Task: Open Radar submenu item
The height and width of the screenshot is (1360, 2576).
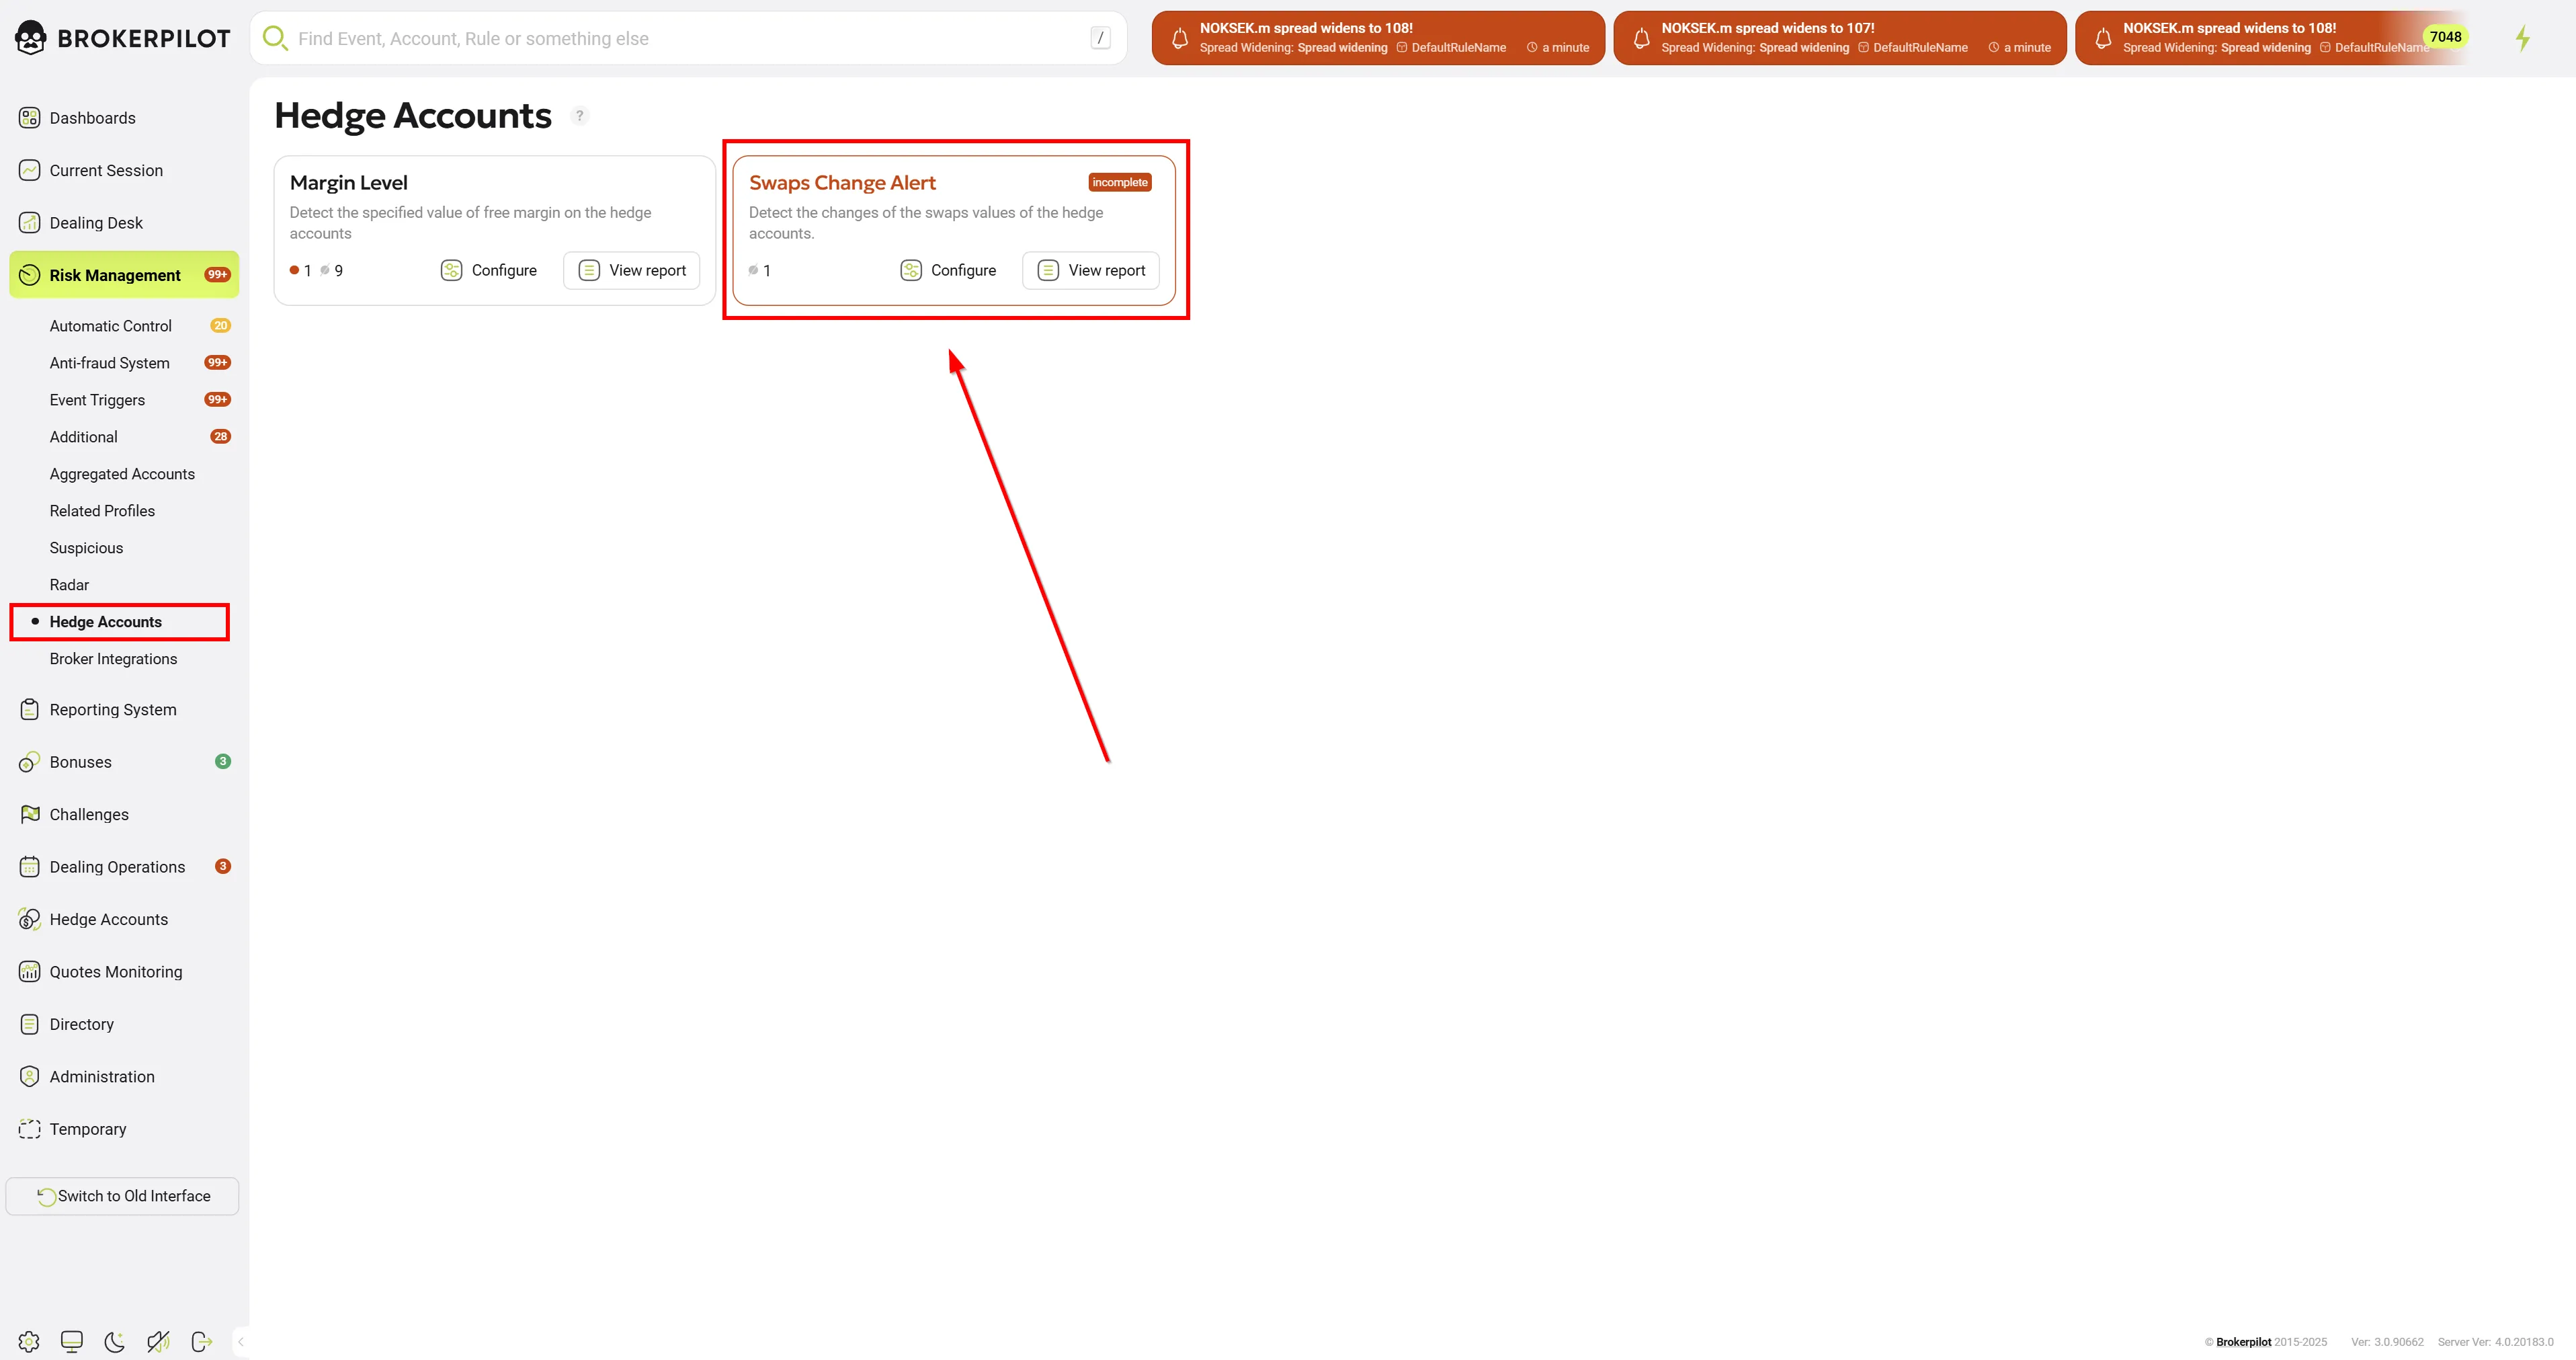Action: click(69, 585)
